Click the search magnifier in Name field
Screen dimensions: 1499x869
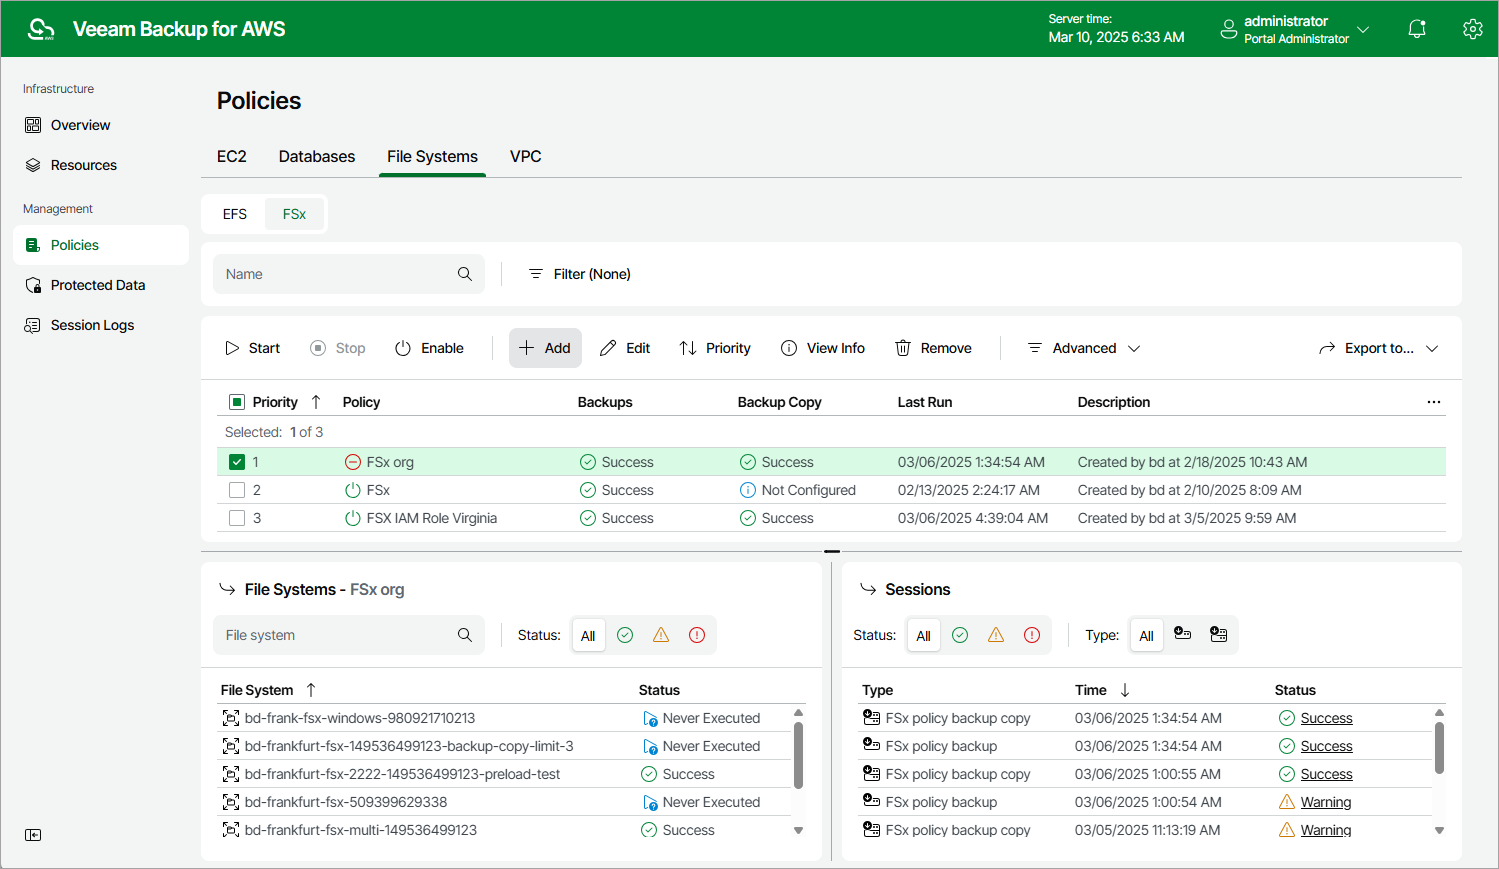(465, 274)
